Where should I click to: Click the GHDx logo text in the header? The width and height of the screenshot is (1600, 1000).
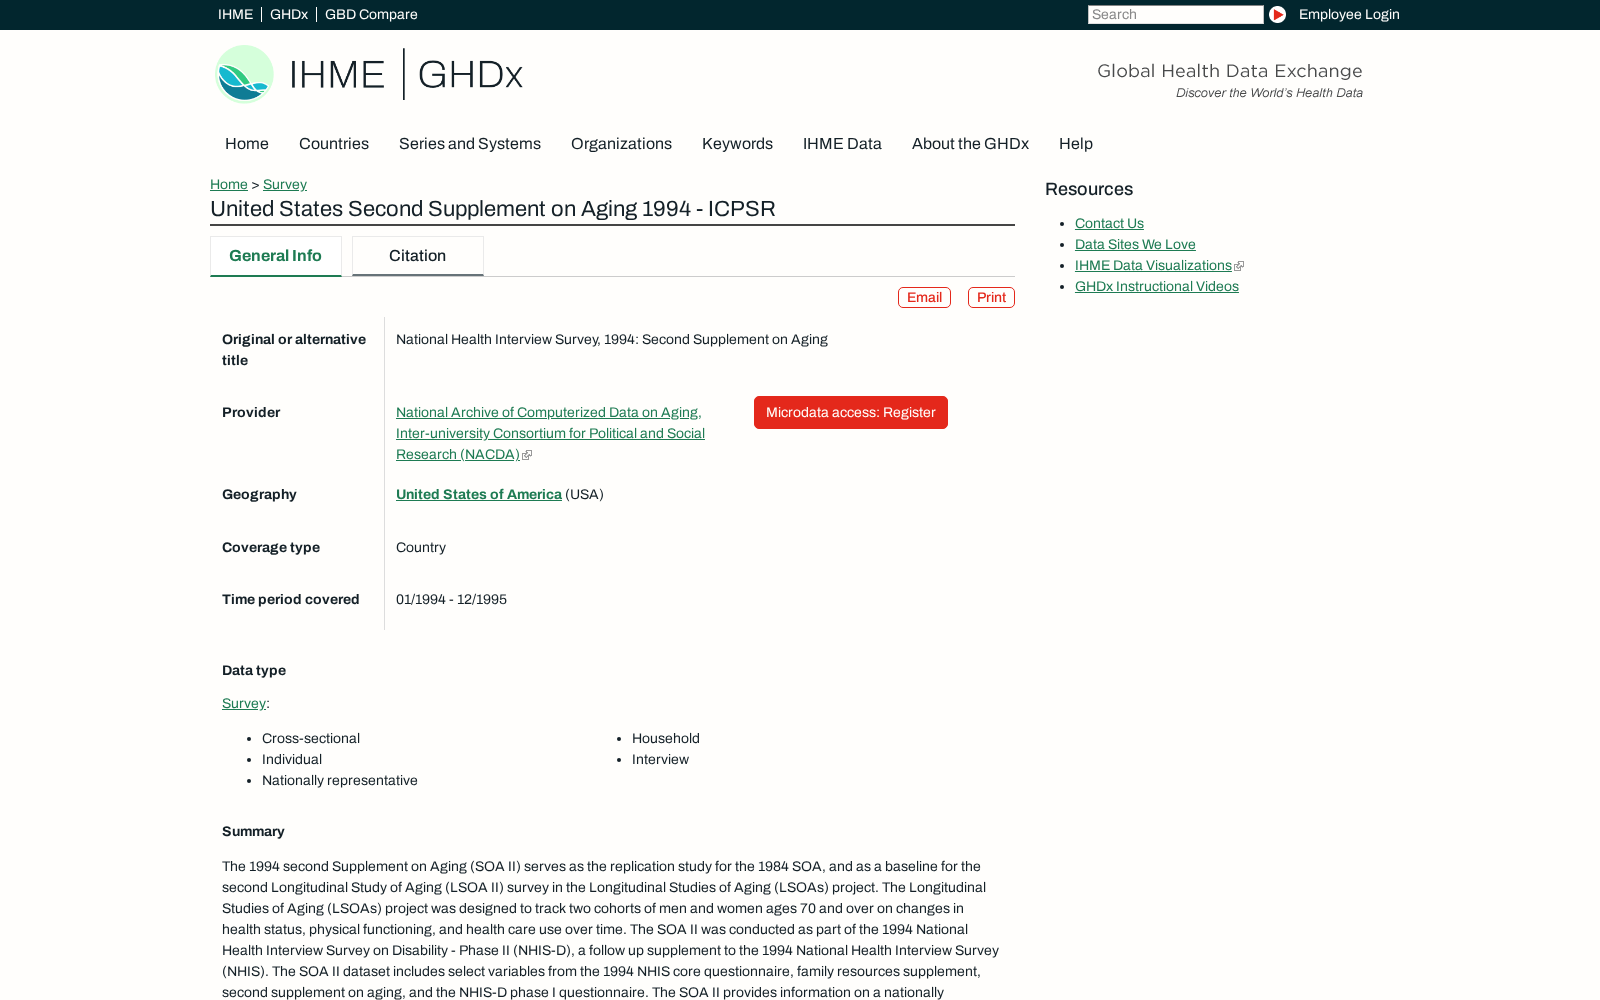point(470,74)
